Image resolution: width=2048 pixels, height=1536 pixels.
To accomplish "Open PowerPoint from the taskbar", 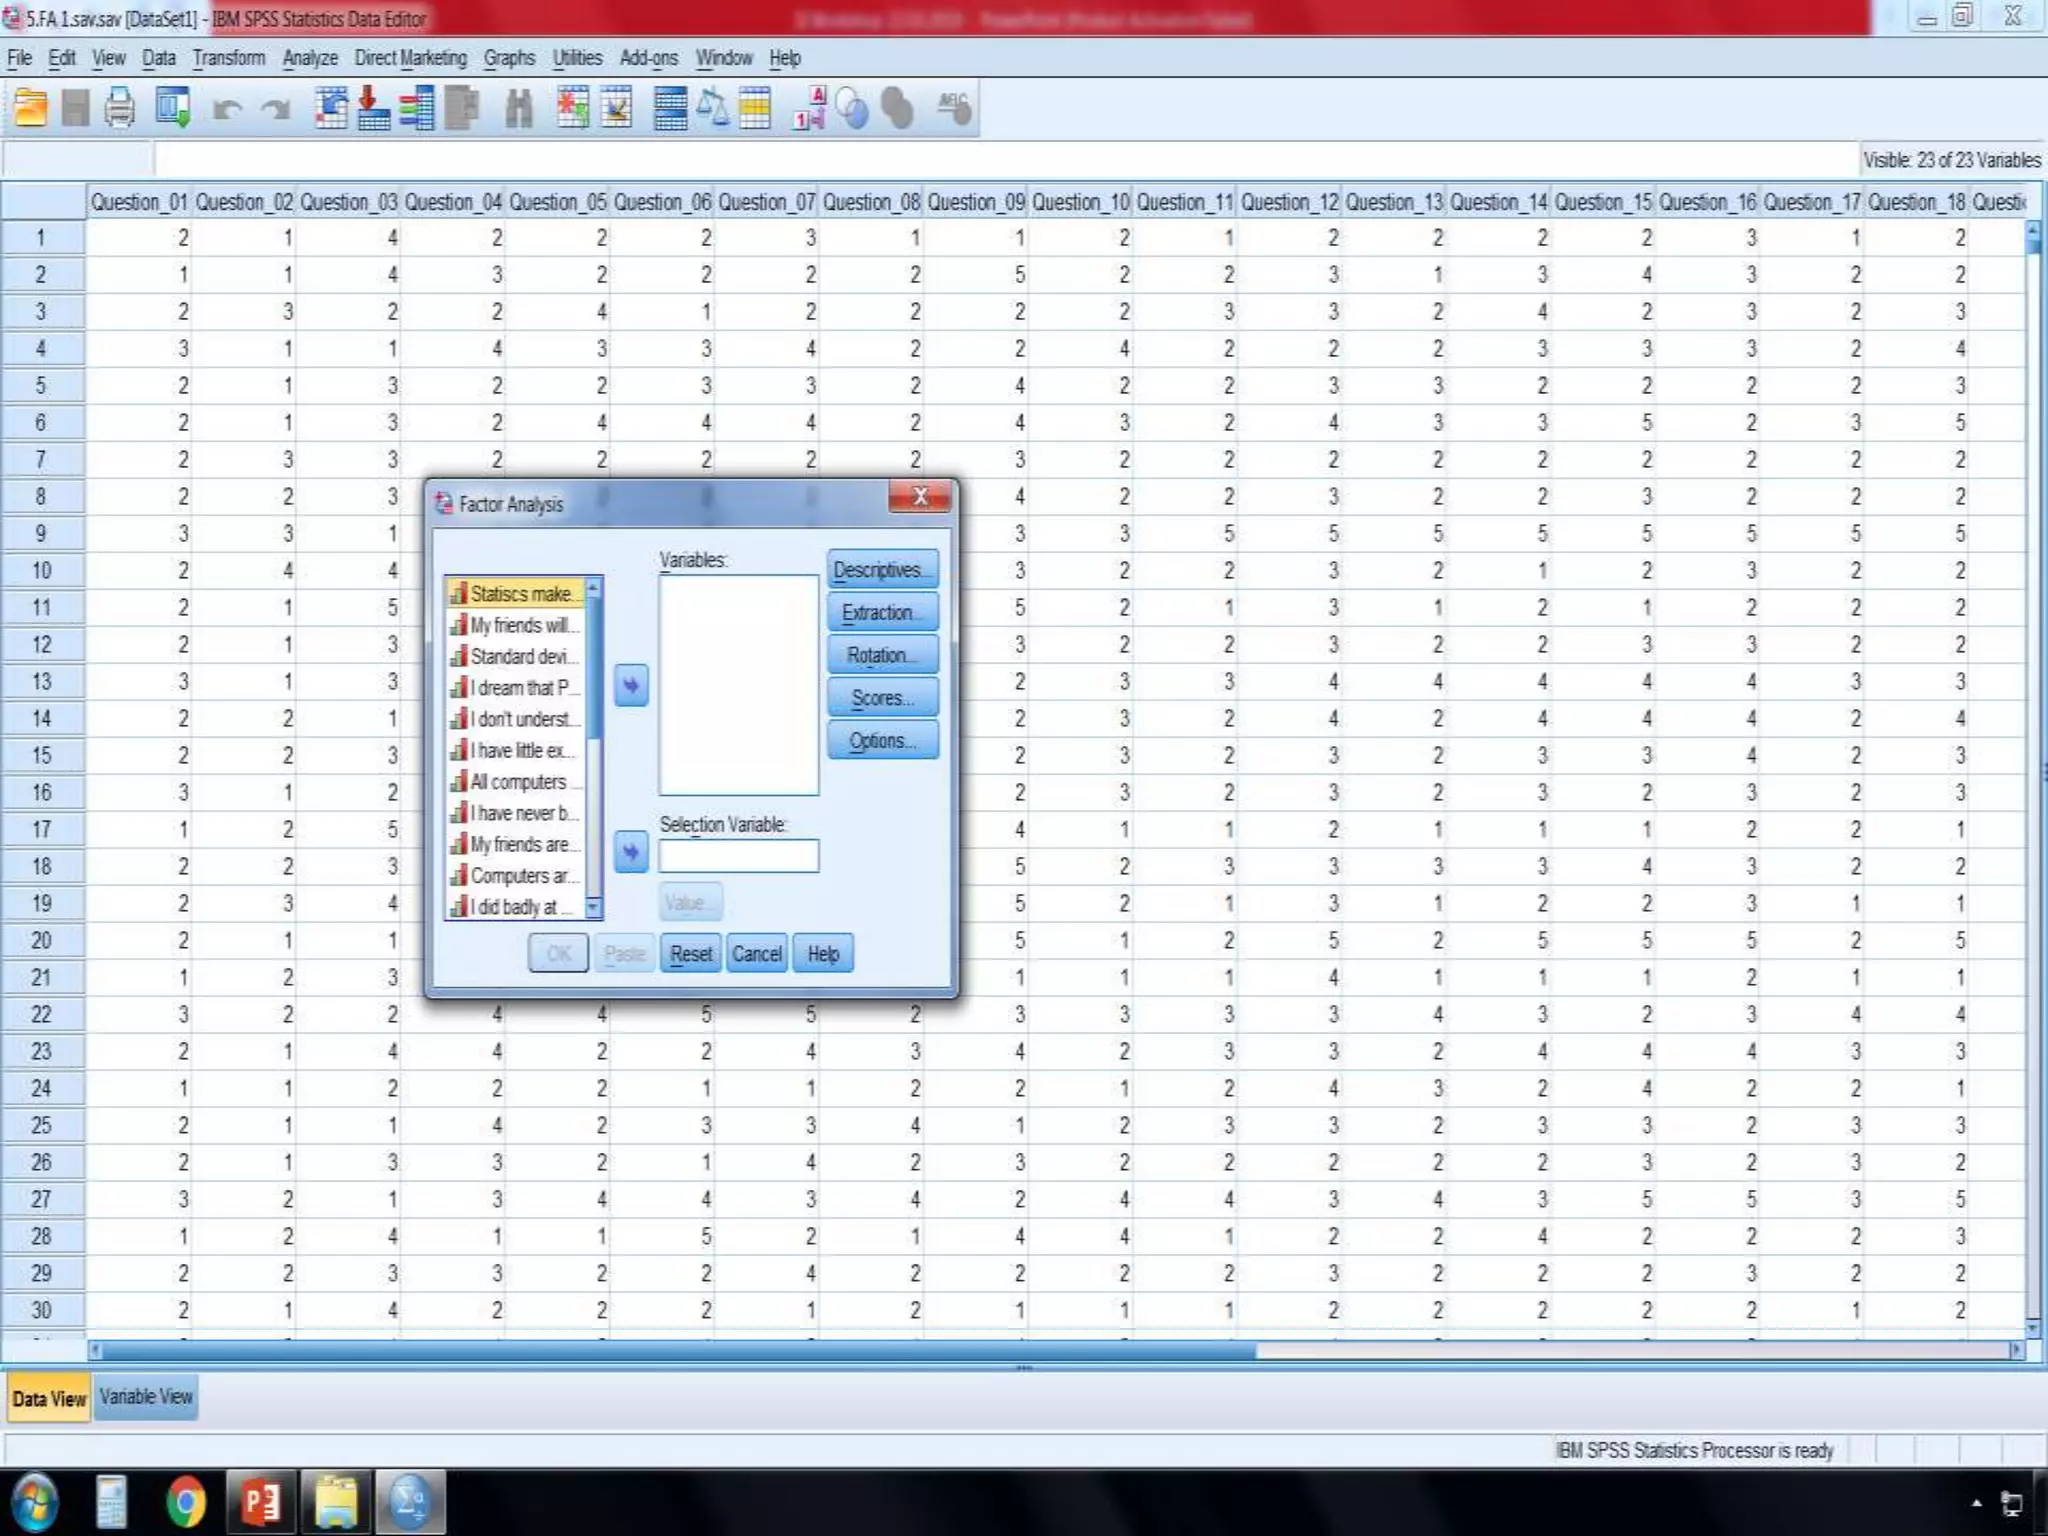I will click(x=261, y=1502).
